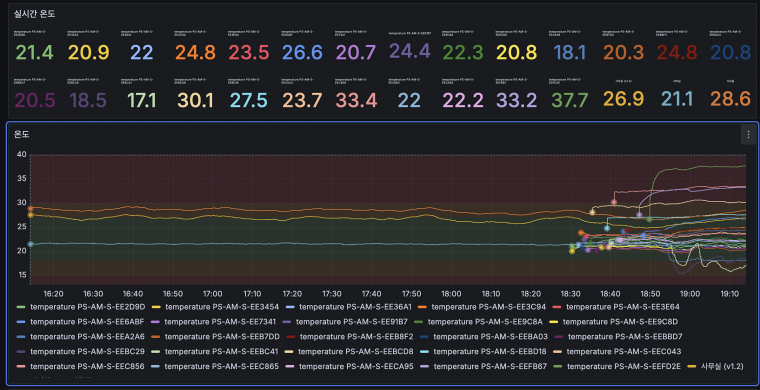Click the orange 28.6 stat value
760x390 pixels.
click(730, 98)
